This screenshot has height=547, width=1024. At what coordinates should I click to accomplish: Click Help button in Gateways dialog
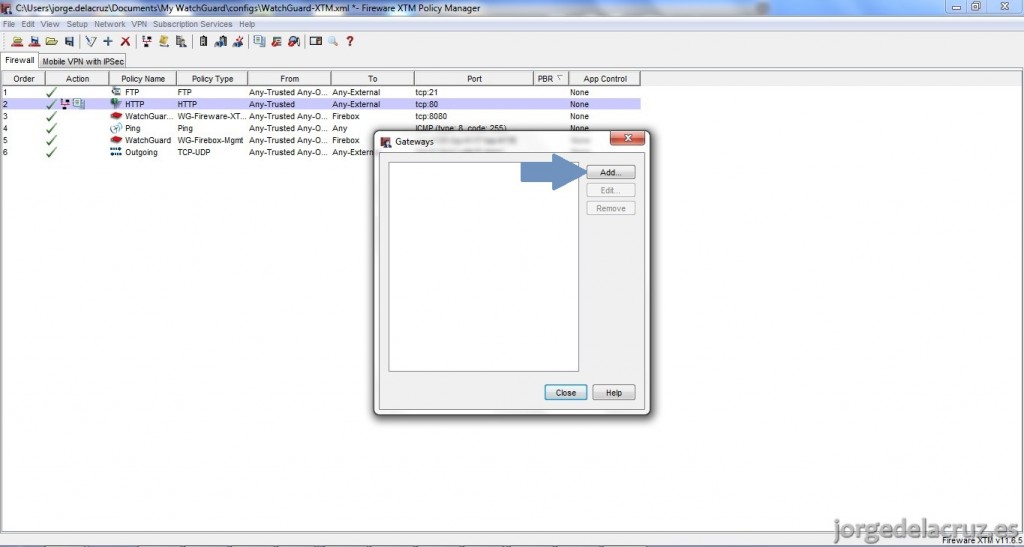point(613,393)
